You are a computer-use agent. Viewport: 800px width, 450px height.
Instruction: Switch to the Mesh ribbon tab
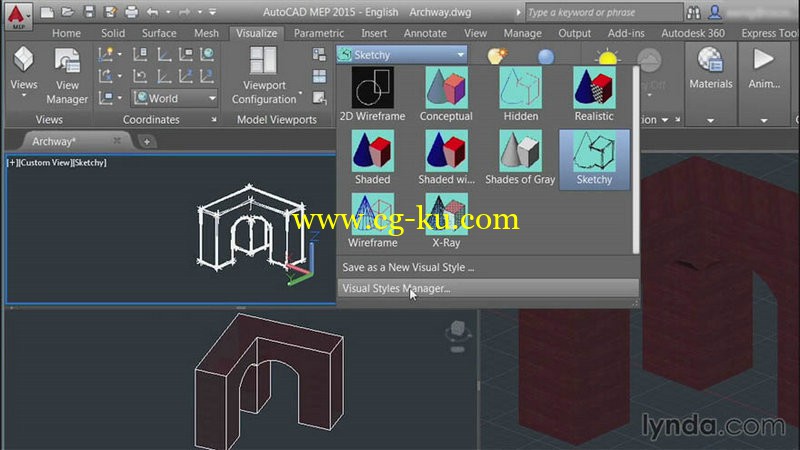tap(206, 33)
